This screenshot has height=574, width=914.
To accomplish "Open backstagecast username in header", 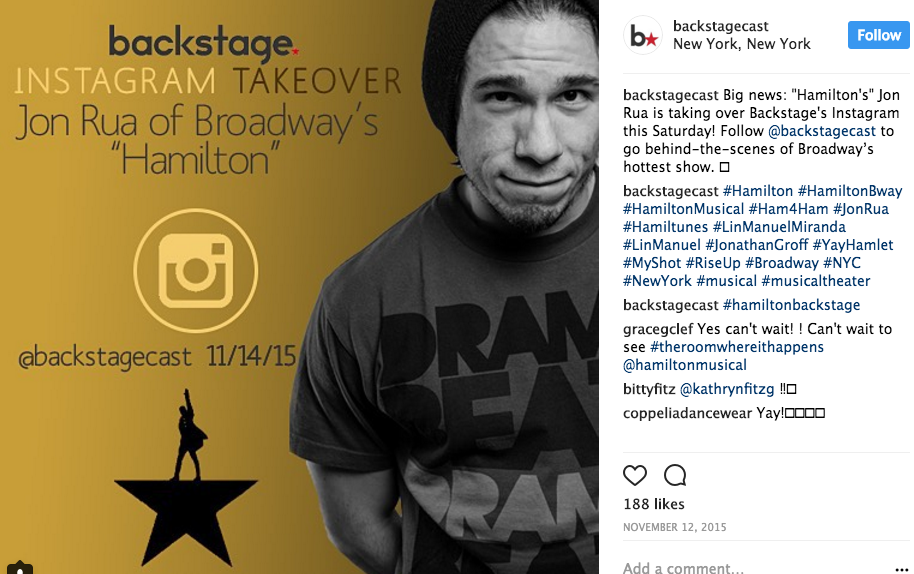I will click(720, 26).
